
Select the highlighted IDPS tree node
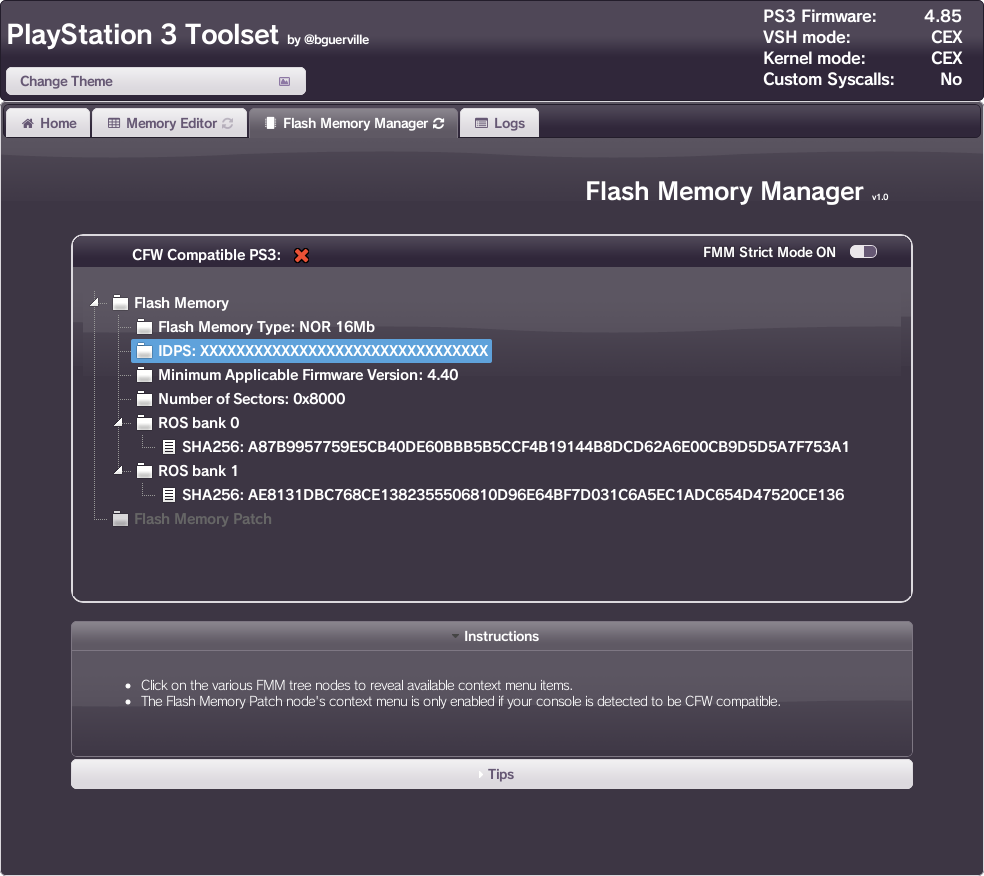(x=311, y=351)
